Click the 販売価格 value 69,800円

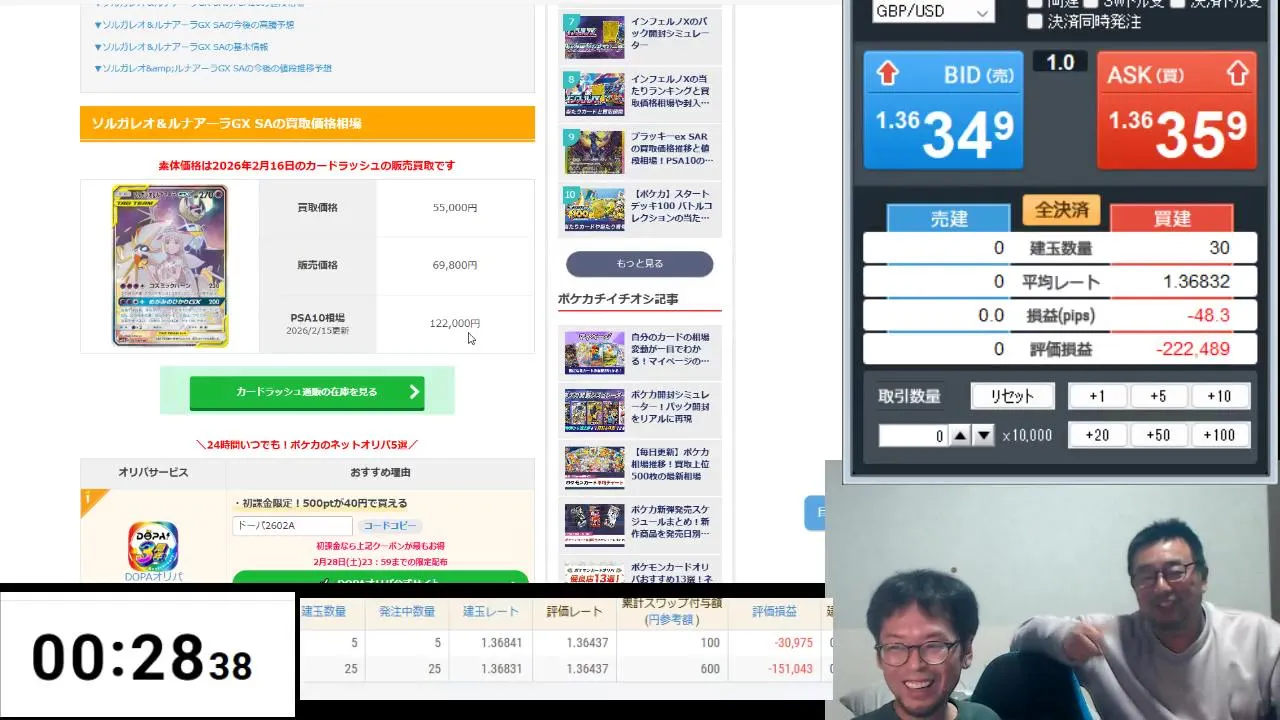point(455,265)
